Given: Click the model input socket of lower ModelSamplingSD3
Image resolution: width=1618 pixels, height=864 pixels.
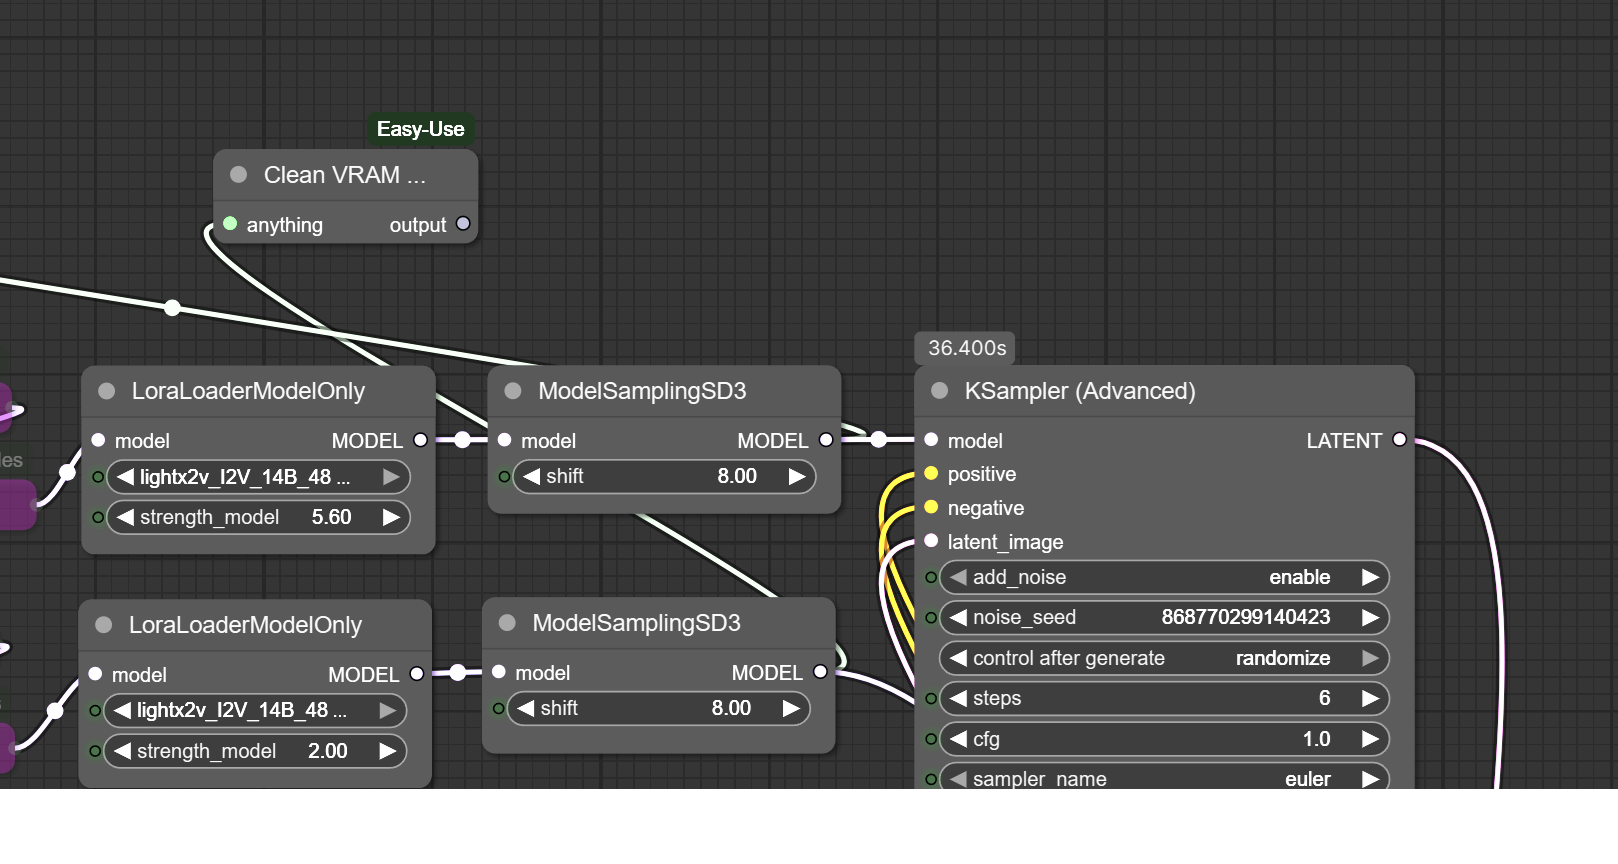Looking at the screenshot, I should [498, 672].
